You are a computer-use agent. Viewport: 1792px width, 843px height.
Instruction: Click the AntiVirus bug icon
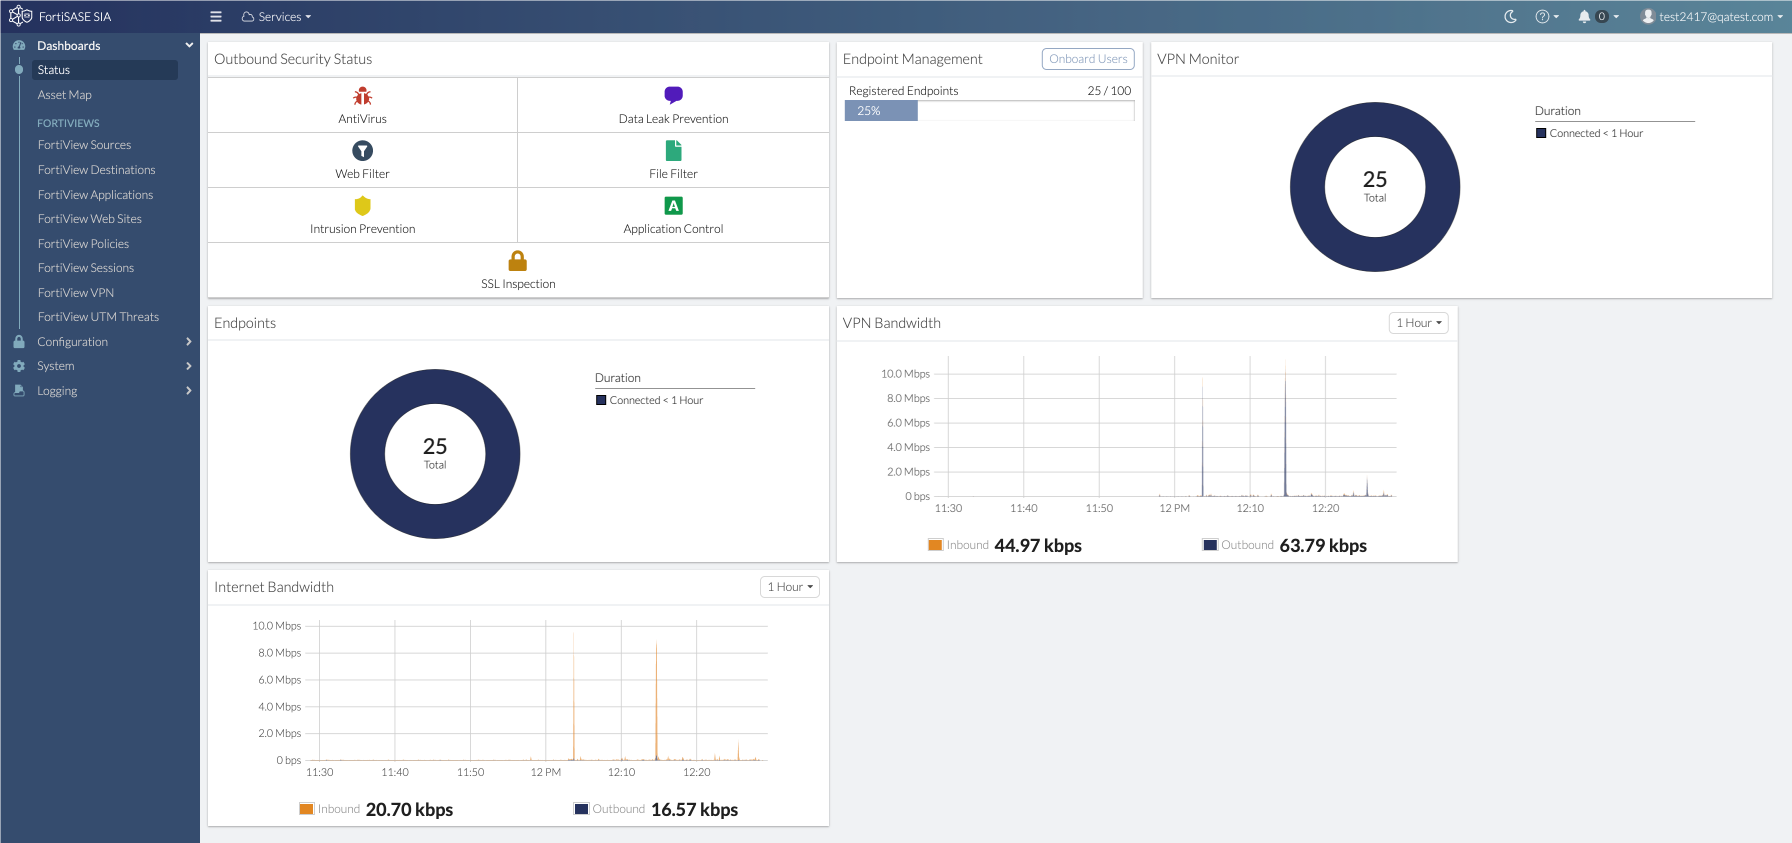pos(362,96)
